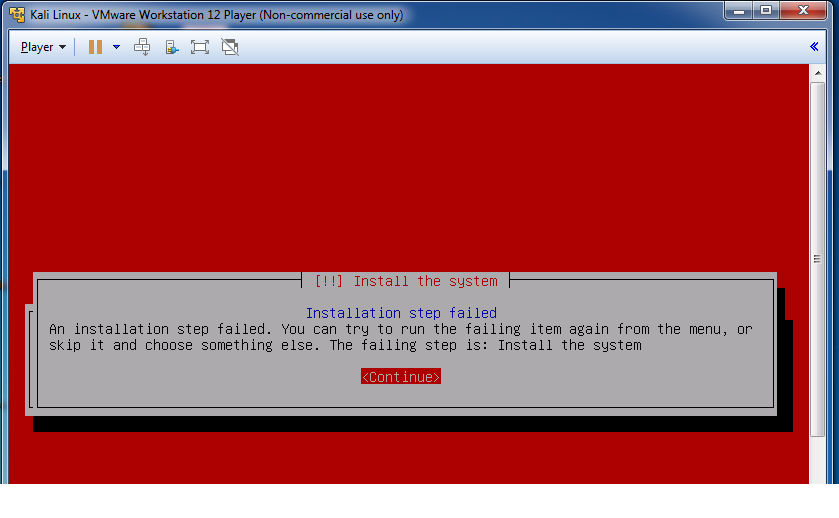839x518 pixels.
Task: Pause the virtual machine
Action: point(95,47)
